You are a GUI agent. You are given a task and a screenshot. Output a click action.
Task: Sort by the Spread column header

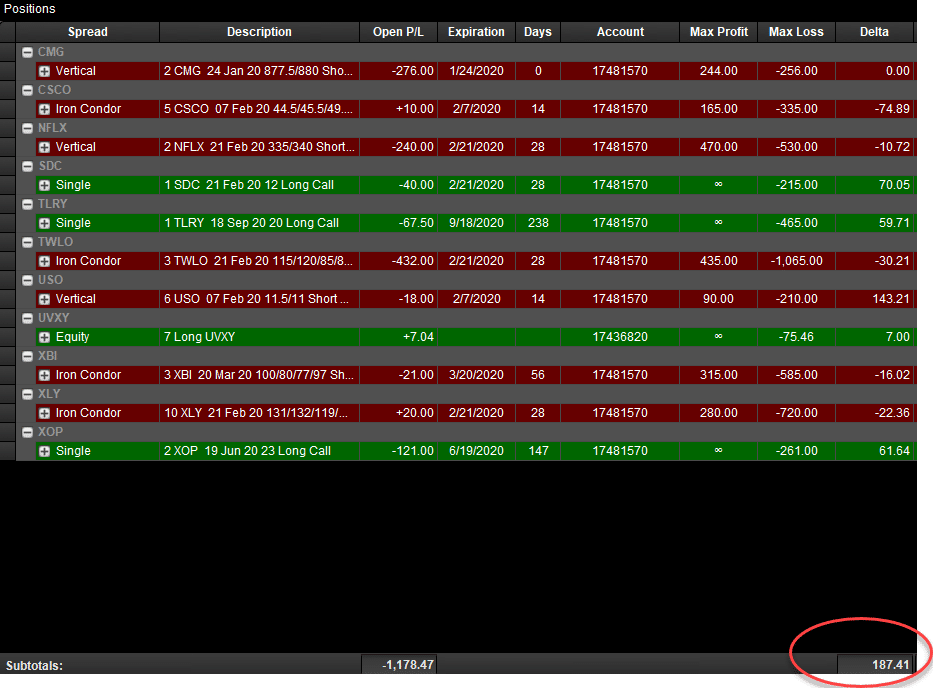[87, 32]
